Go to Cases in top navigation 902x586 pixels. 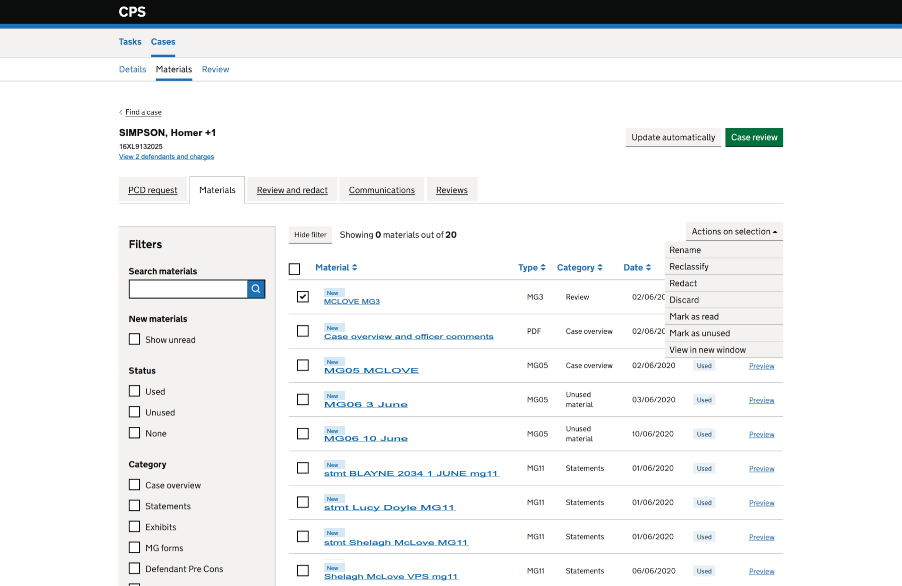coord(163,42)
